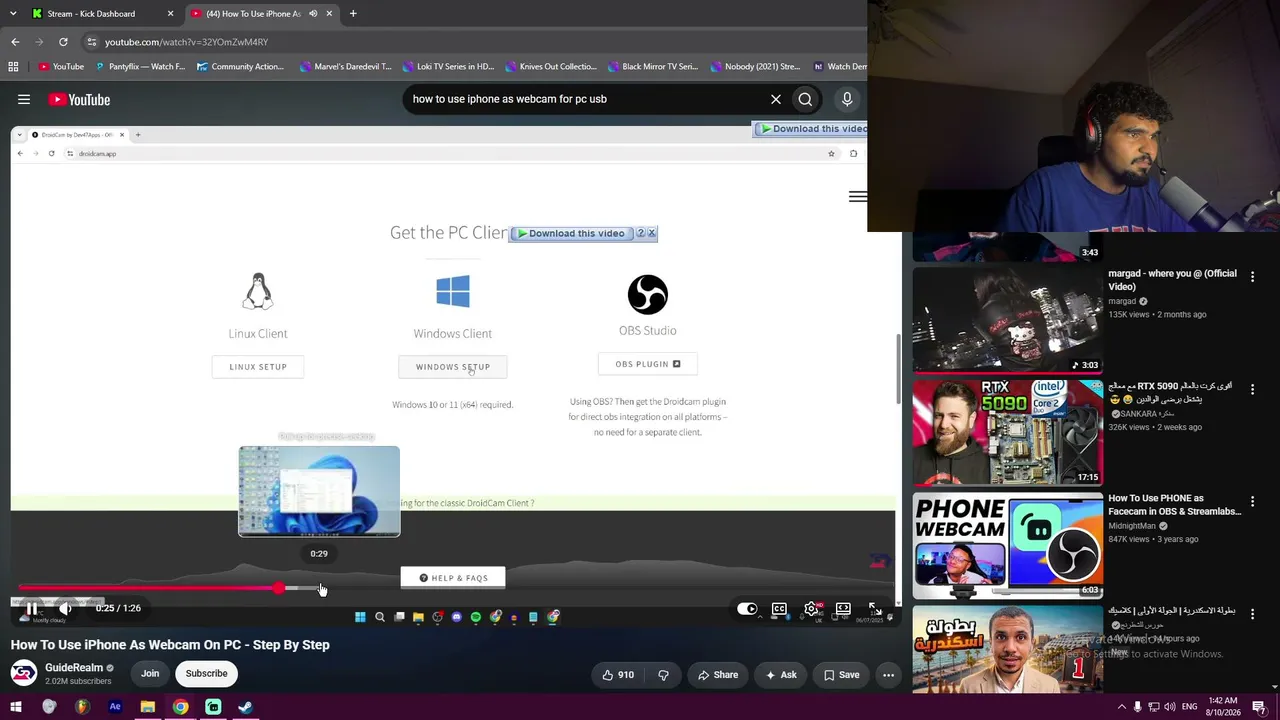
Task: Submit the search with the magnifier icon
Action: tap(805, 99)
